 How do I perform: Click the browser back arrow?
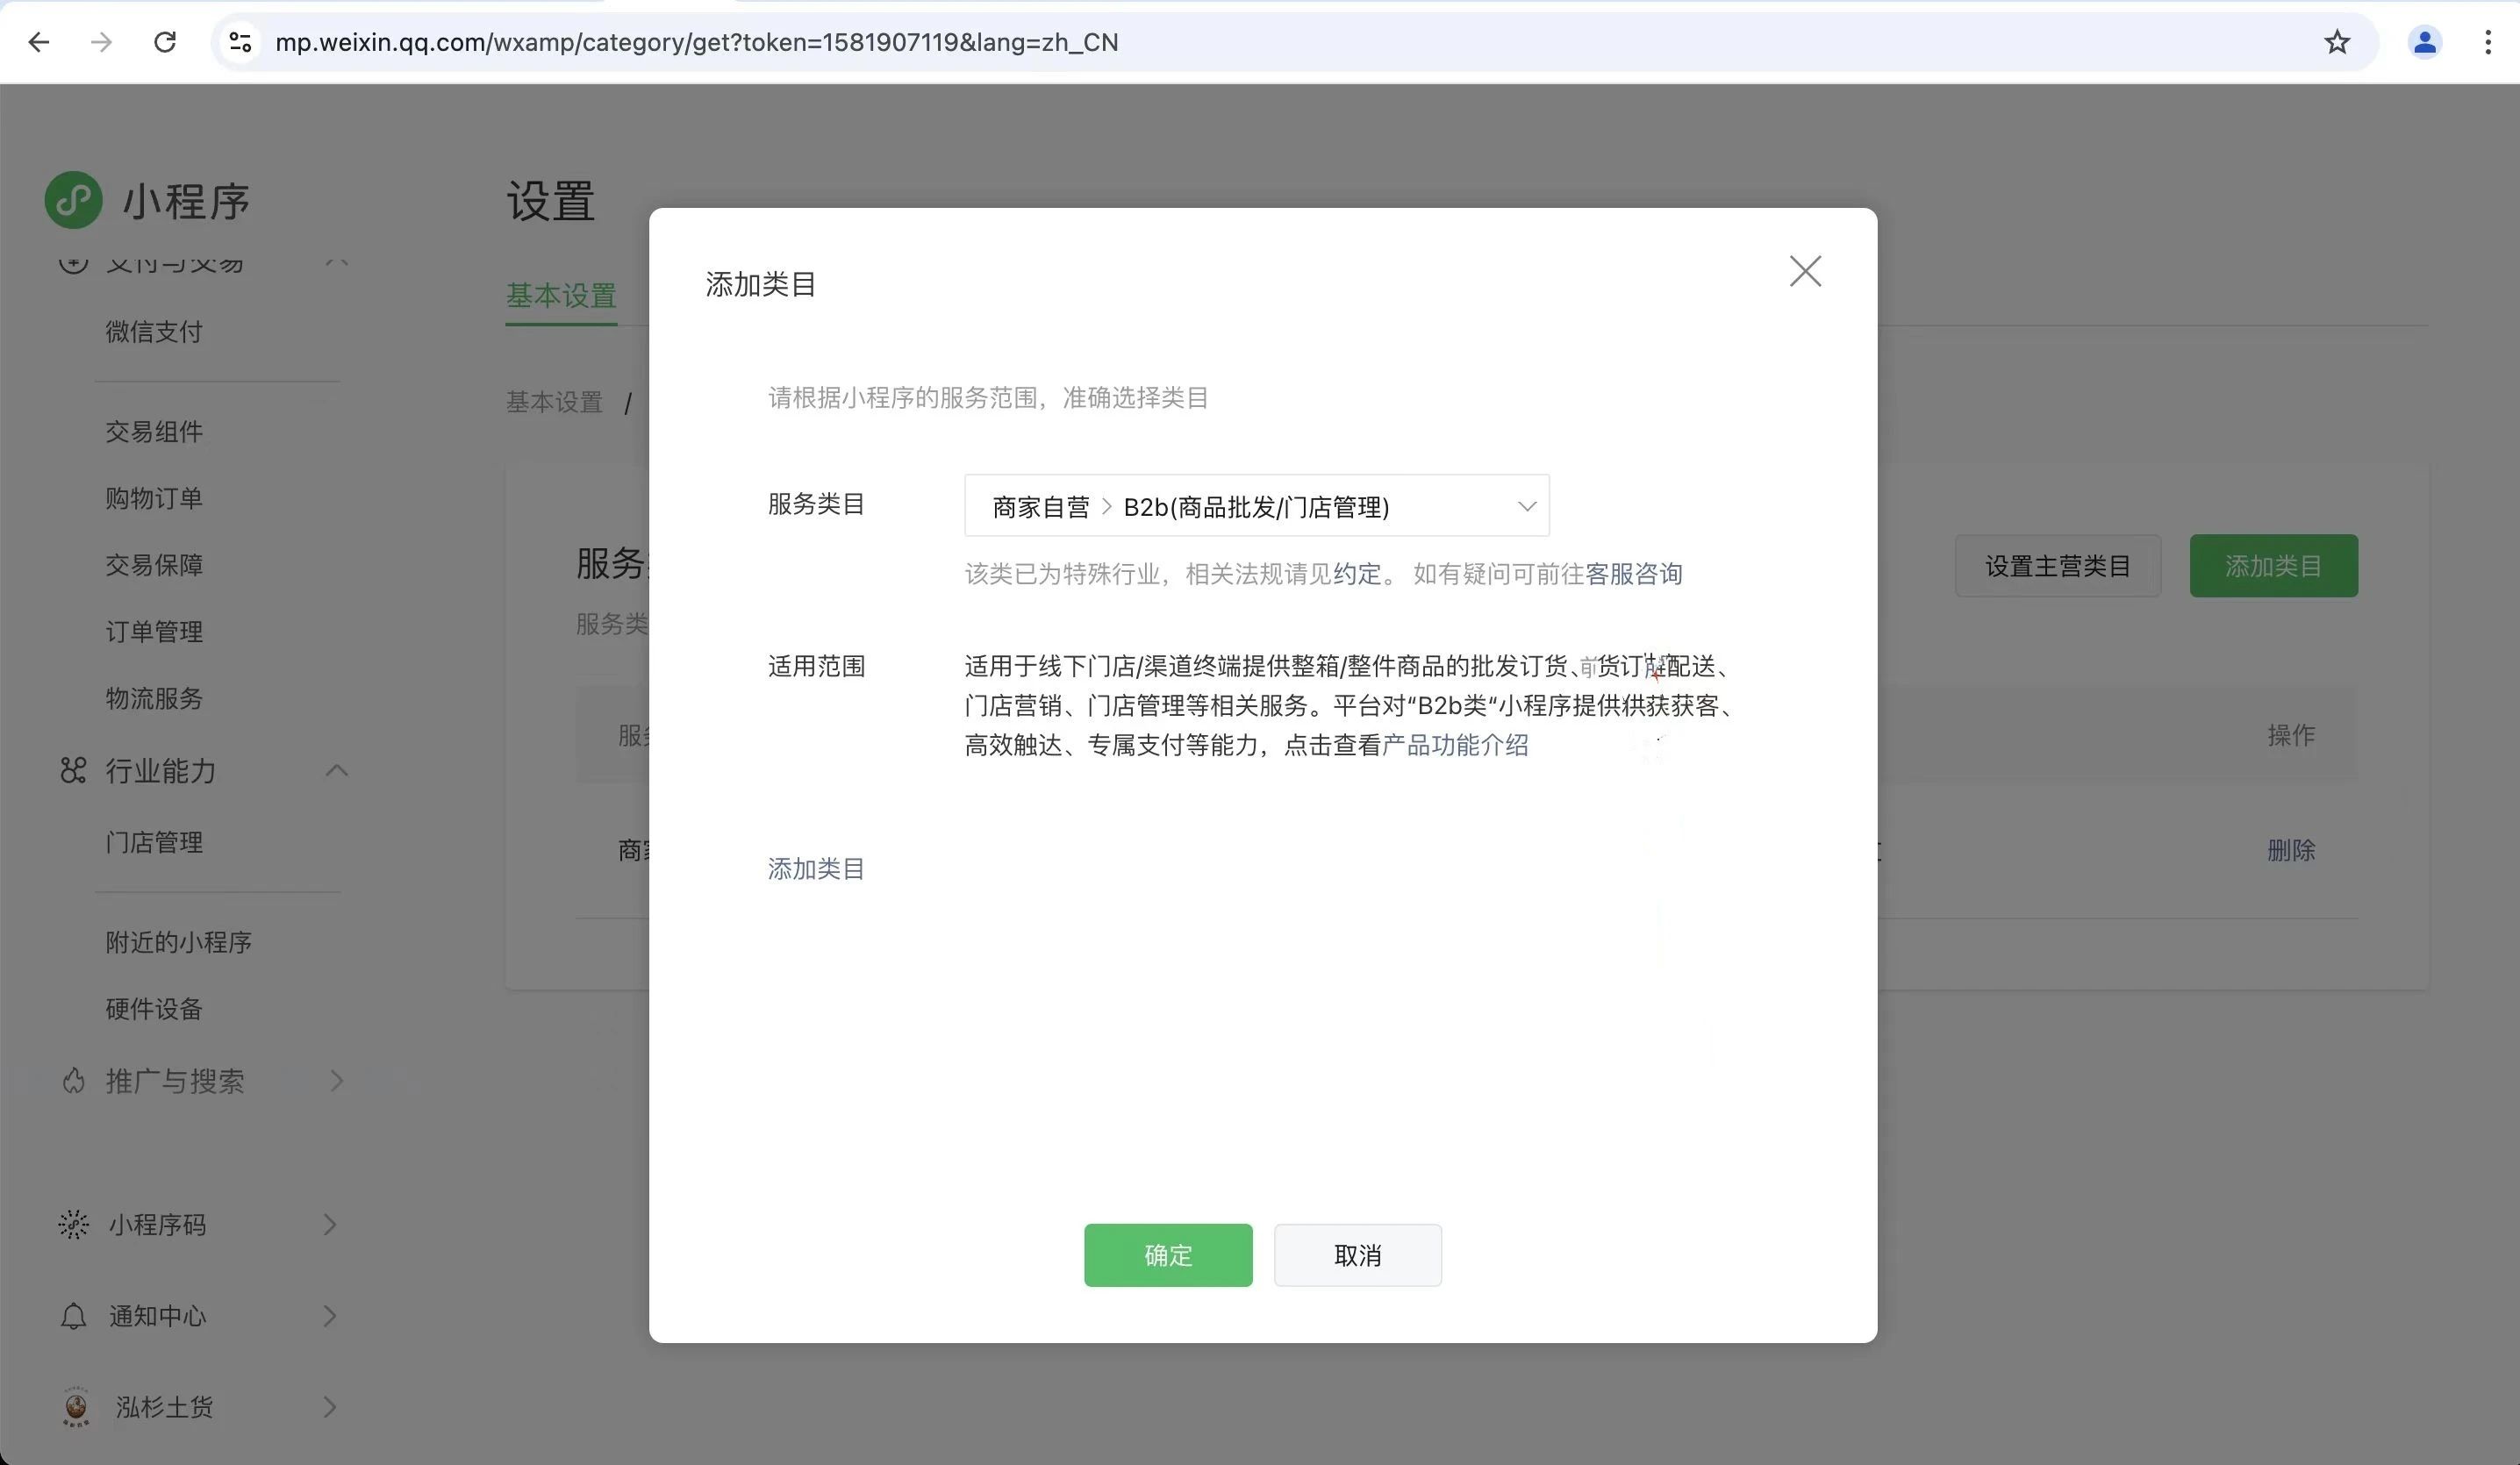click(39, 42)
